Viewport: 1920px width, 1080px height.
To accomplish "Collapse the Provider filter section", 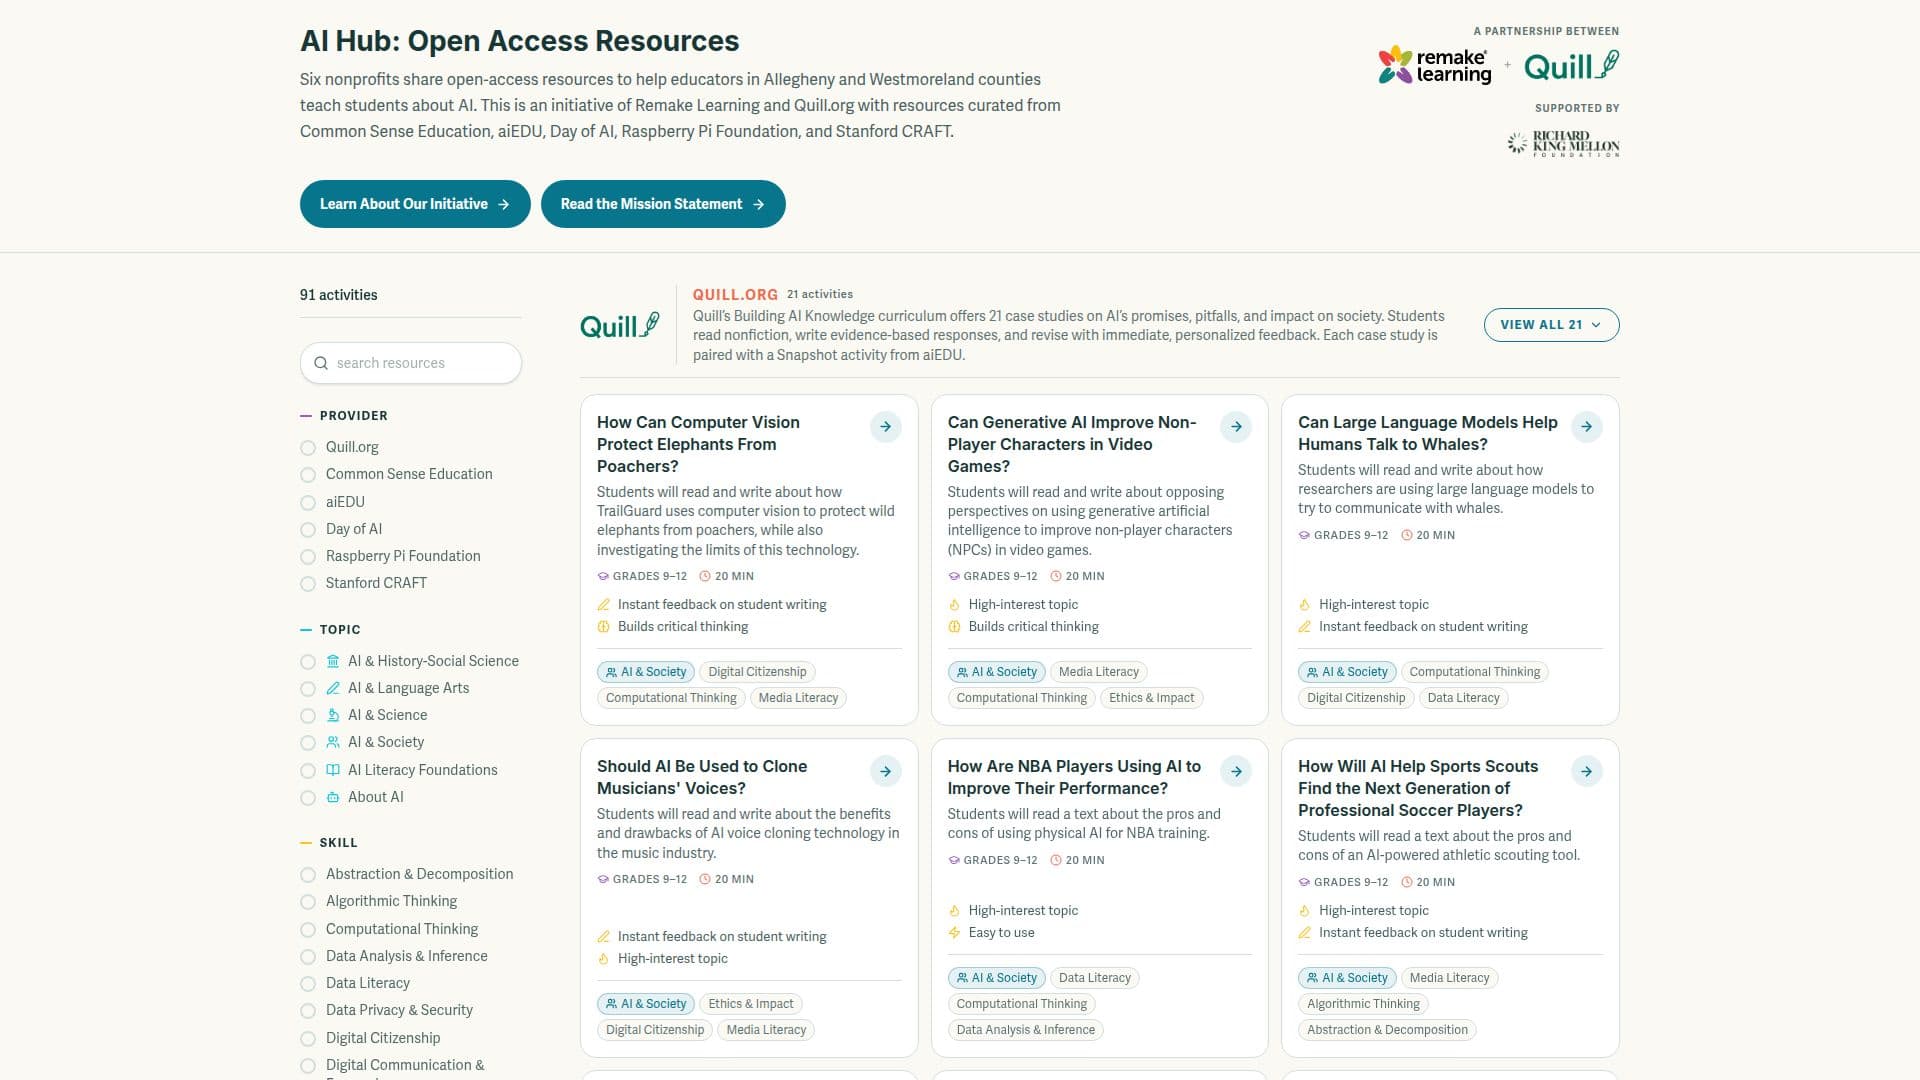I will click(x=344, y=415).
